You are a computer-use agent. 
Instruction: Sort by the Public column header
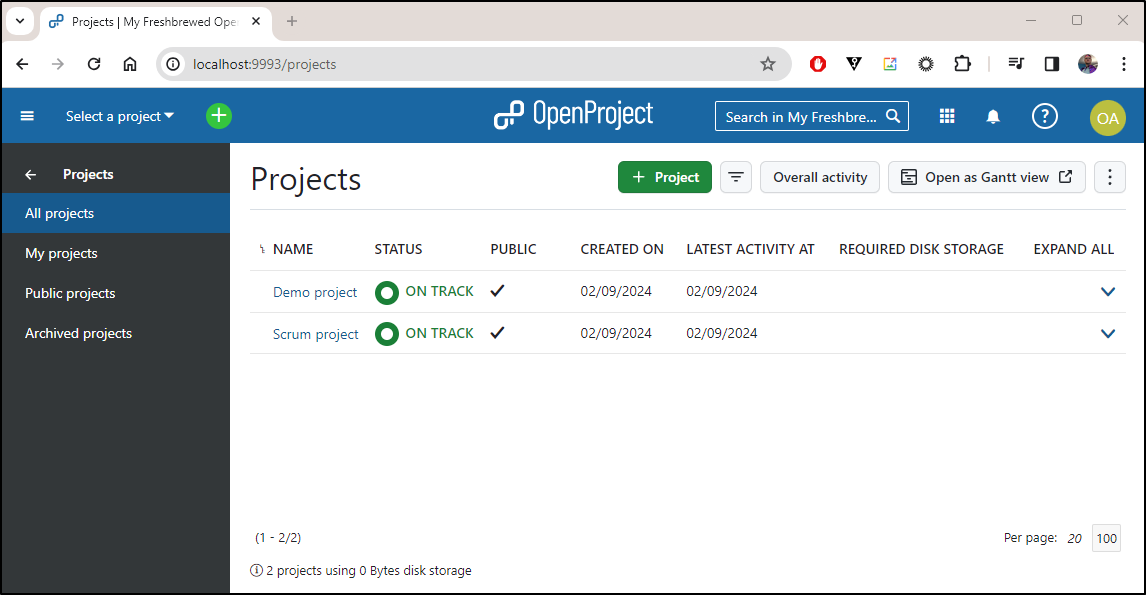pos(513,249)
